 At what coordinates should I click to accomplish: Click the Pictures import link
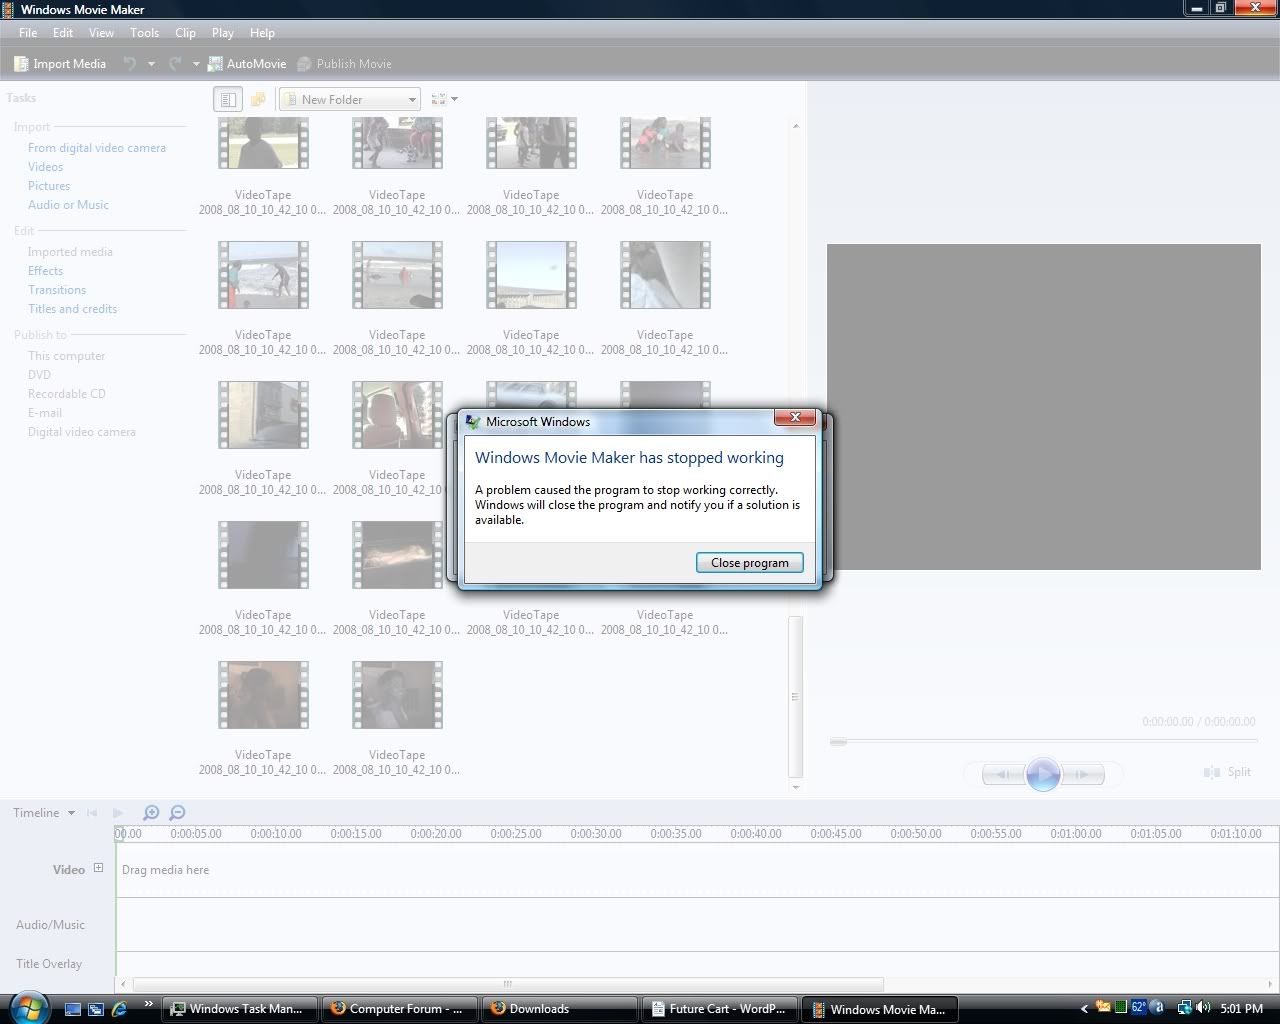click(x=49, y=186)
